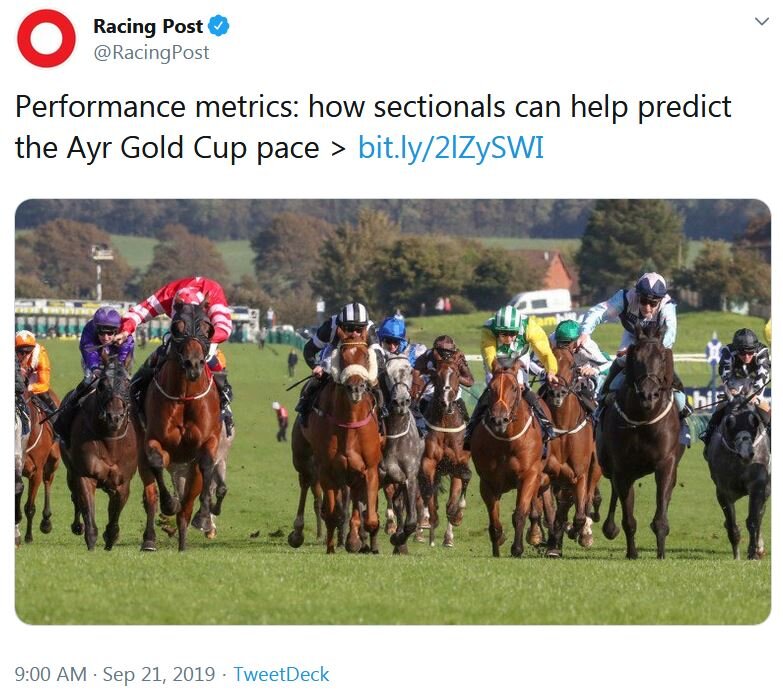This screenshot has height=699, width=783.
Task: Click the Racing Post red circle avatar
Action: coord(46,39)
